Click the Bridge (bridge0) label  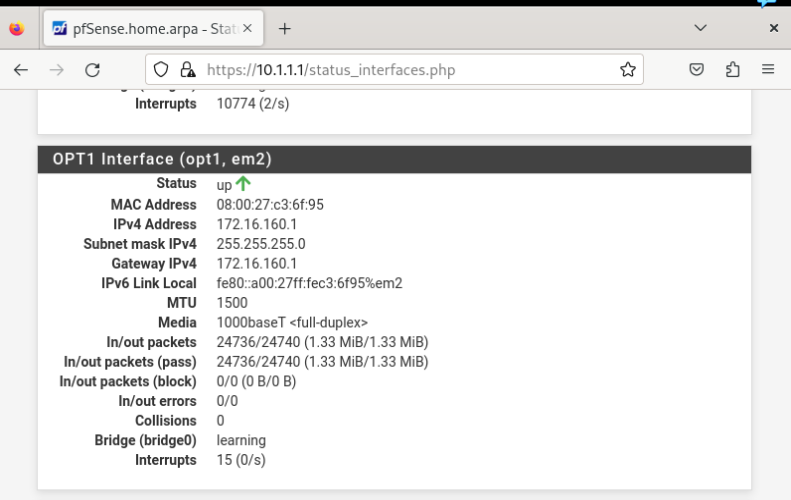(x=145, y=441)
